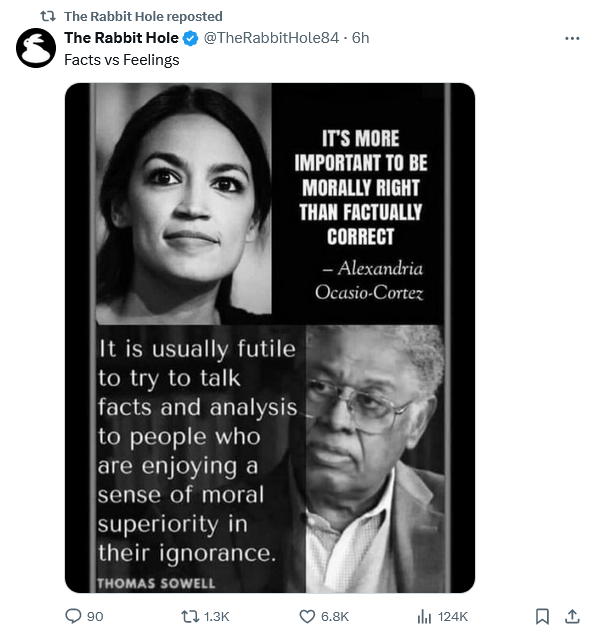The width and height of the screenshot is (598, 638).
Task: Click the blue verified badge
Action: pyautogui.click(x=190, y=38)
